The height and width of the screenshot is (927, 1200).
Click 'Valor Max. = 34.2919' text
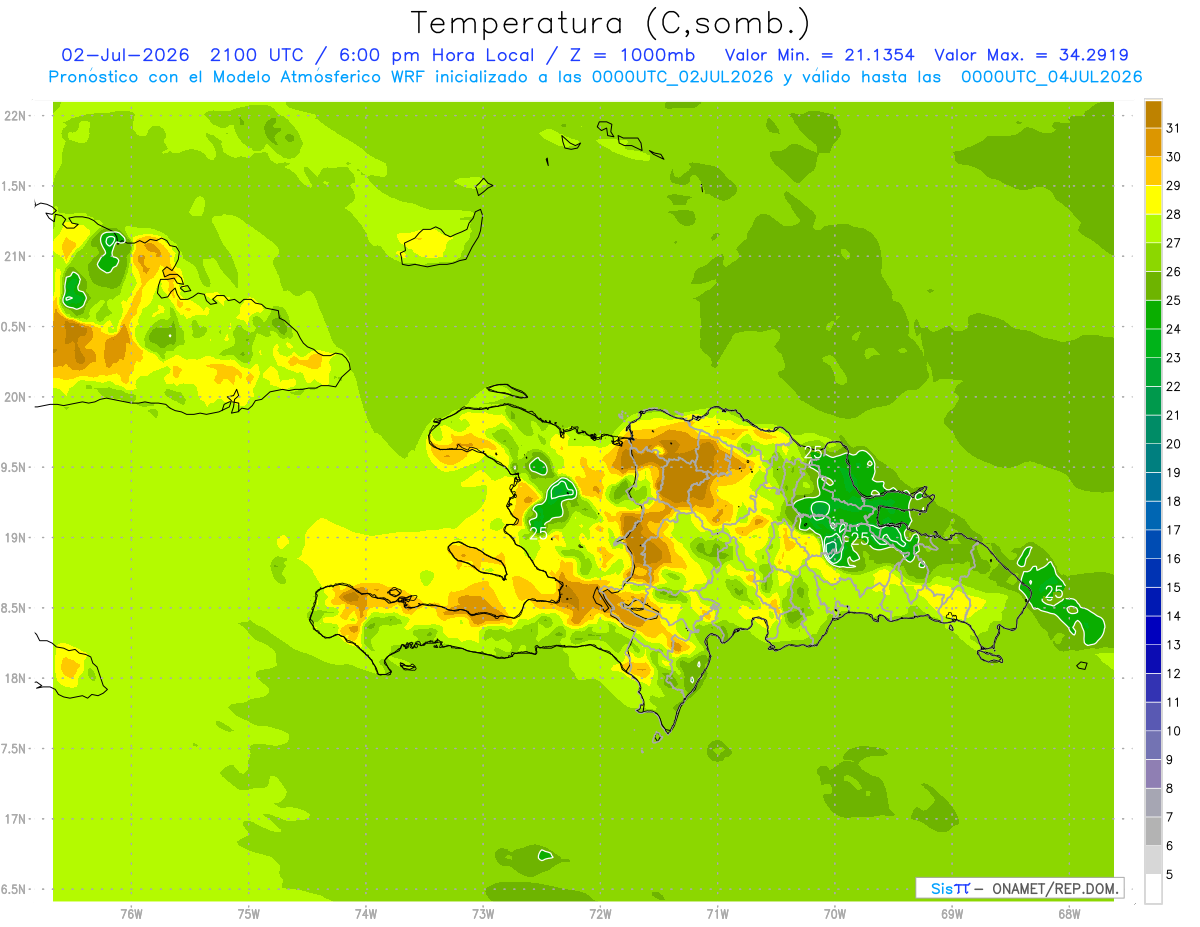click(1032, 54)
